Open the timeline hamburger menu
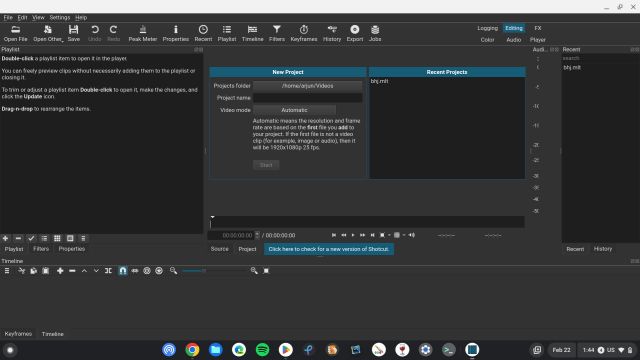 click(x=7, y=271)
